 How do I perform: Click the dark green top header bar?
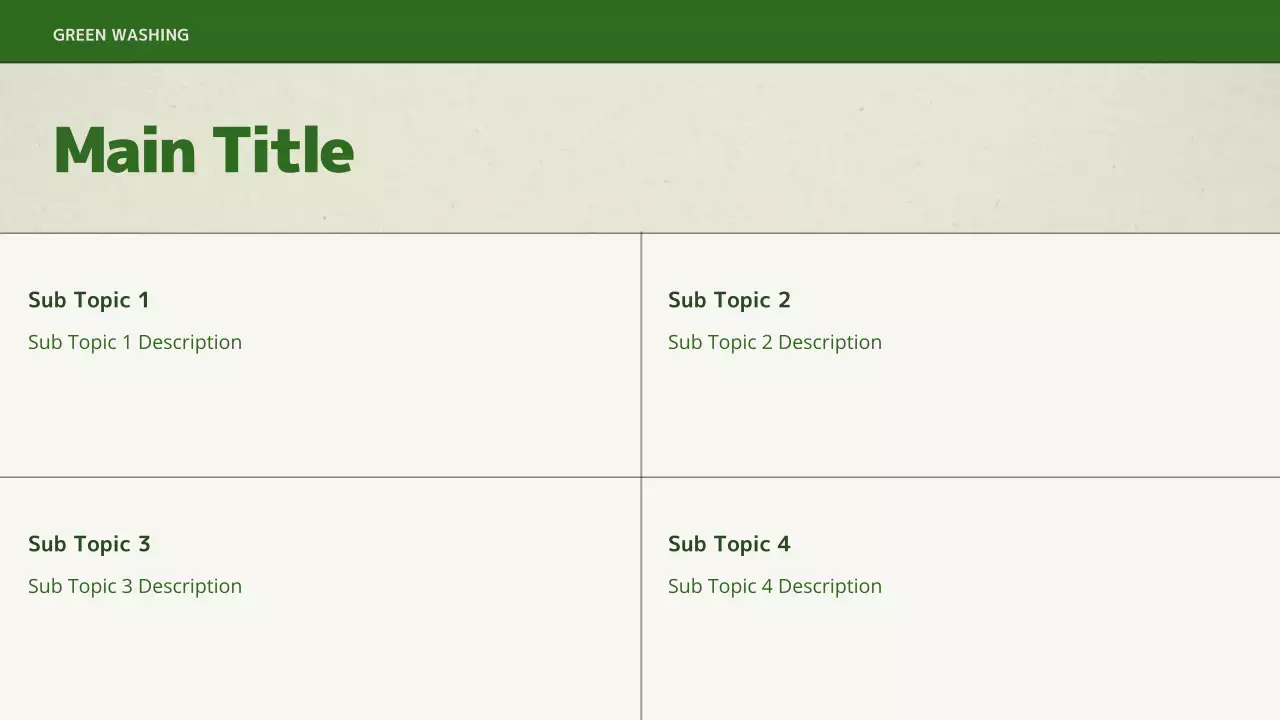pos(700,30)
